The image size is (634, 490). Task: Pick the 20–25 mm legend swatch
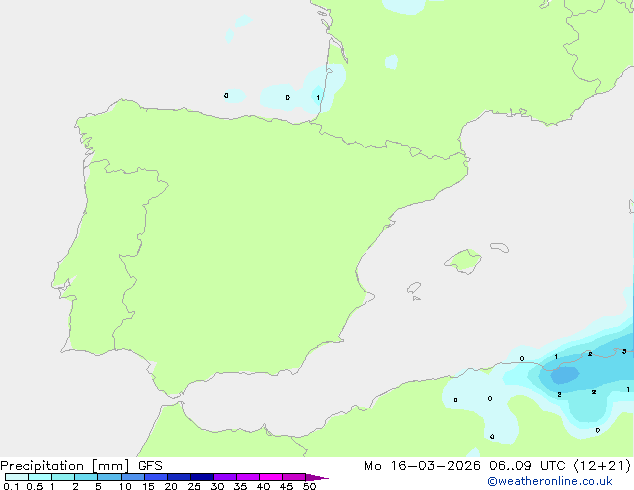[x=179, y=477]
